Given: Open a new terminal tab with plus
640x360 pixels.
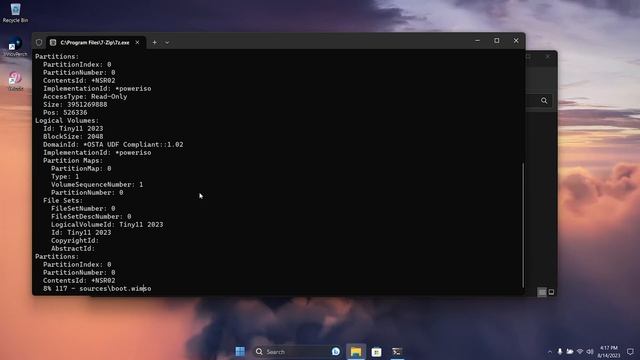Looking at the screenshot, I should [x=154, y=42].
